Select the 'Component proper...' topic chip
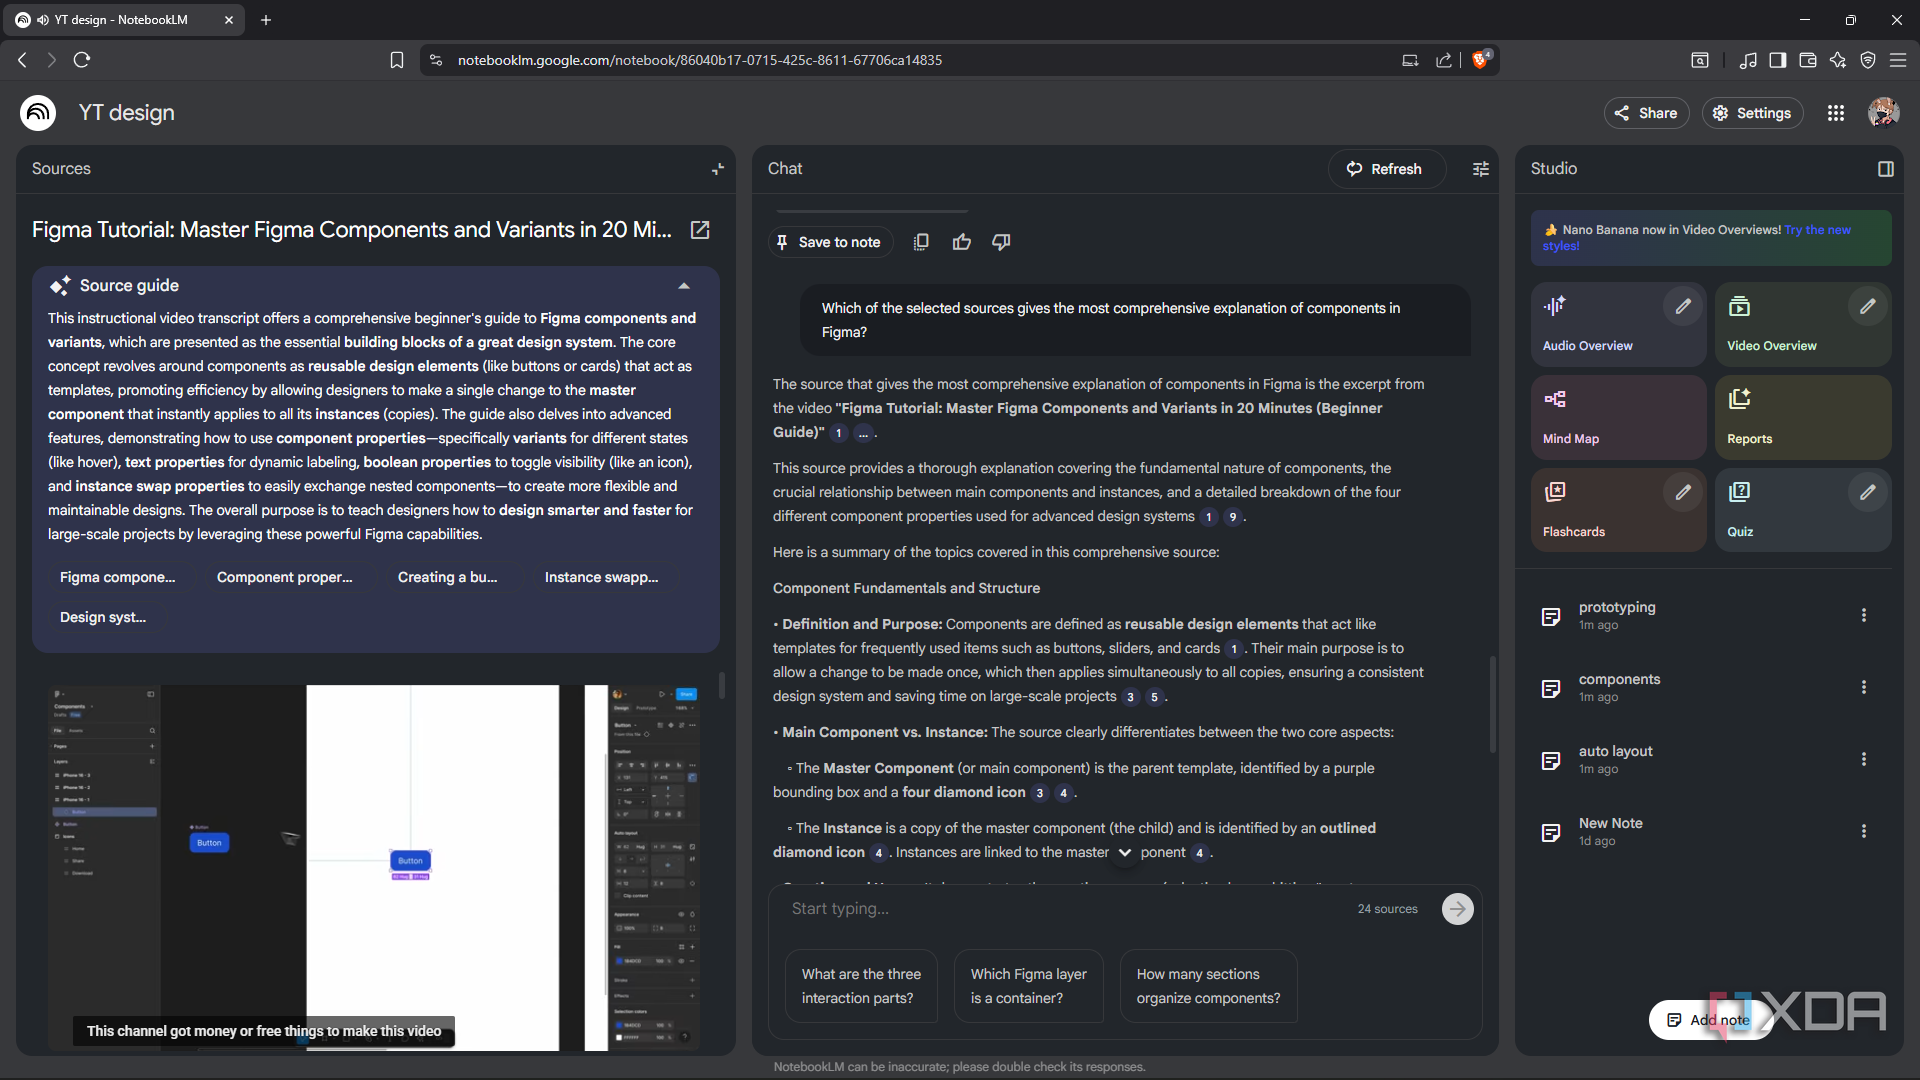This screenshot has width=1920, height=1080. 284,577
